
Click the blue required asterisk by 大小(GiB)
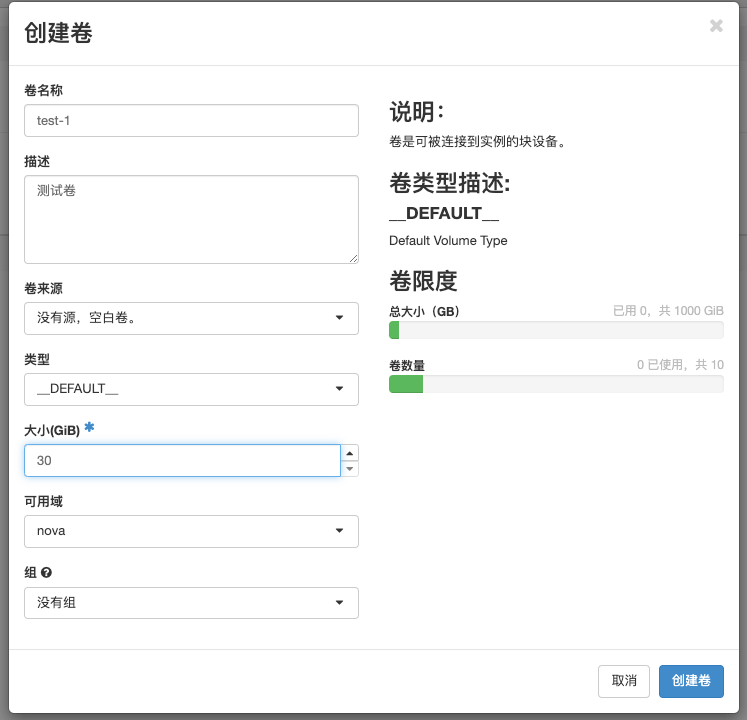[89, 427]
